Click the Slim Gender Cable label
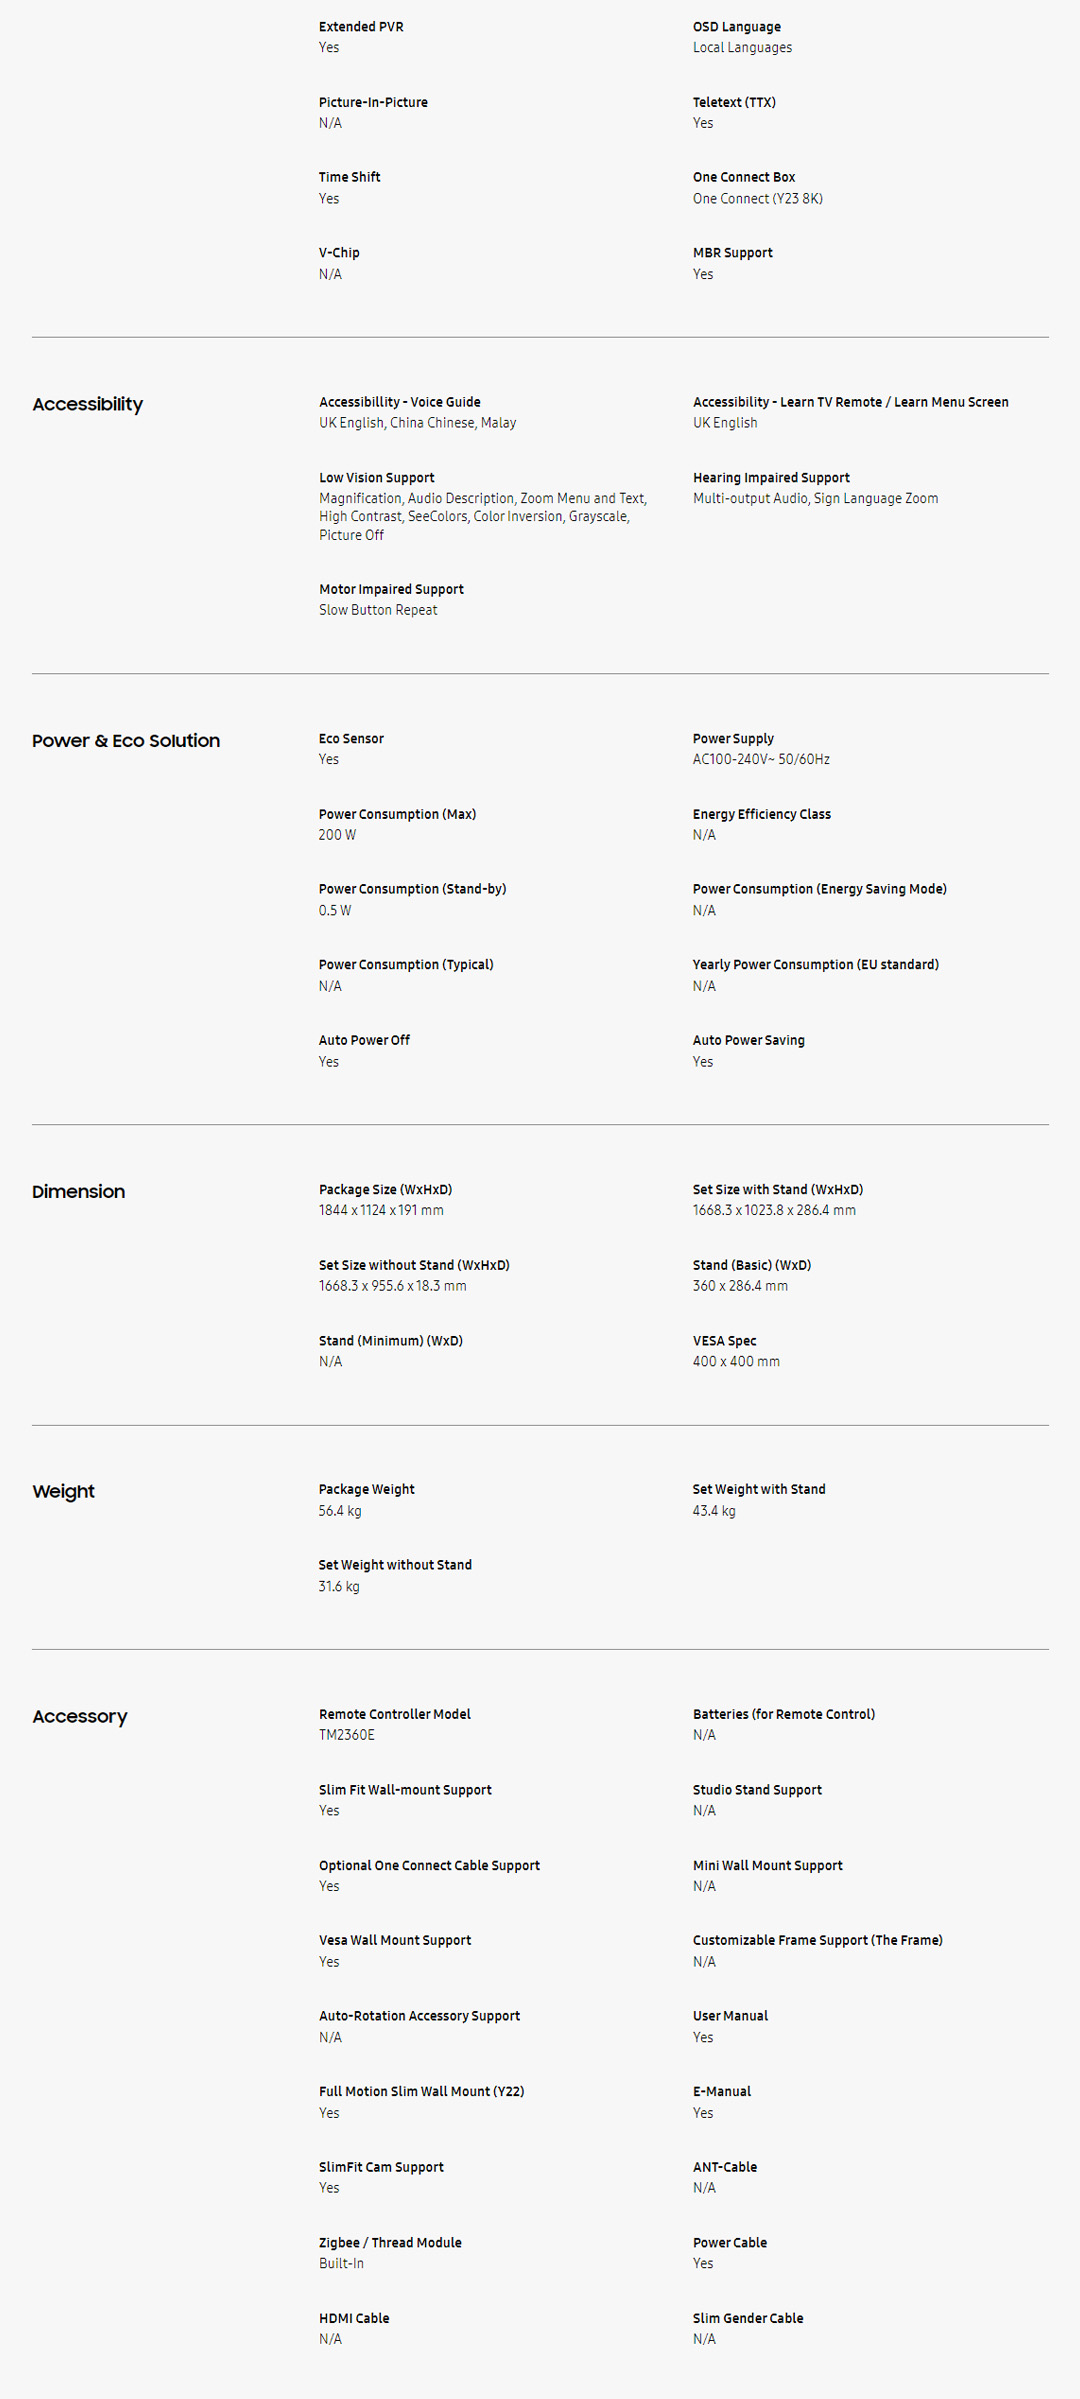This screenshot has height=2399, width=1080. pos(748,2318)
